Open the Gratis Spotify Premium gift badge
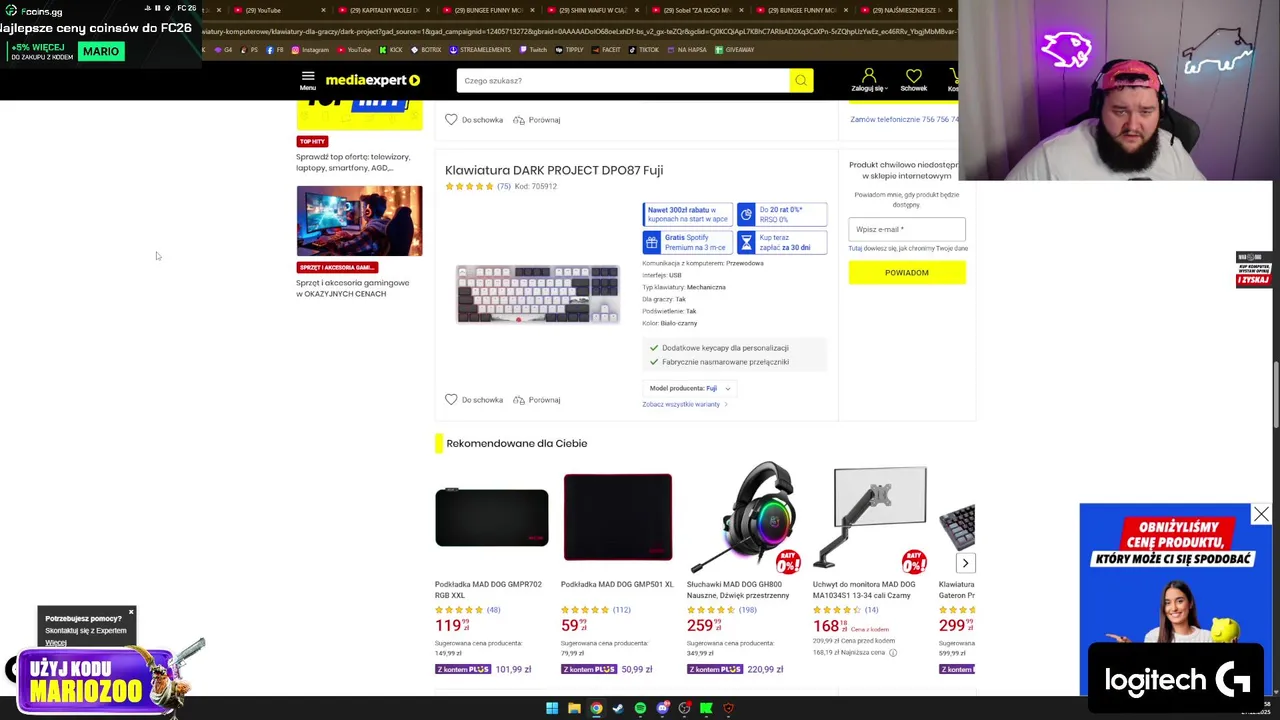The image size is (1280, 720). click(x=687, y=243)
